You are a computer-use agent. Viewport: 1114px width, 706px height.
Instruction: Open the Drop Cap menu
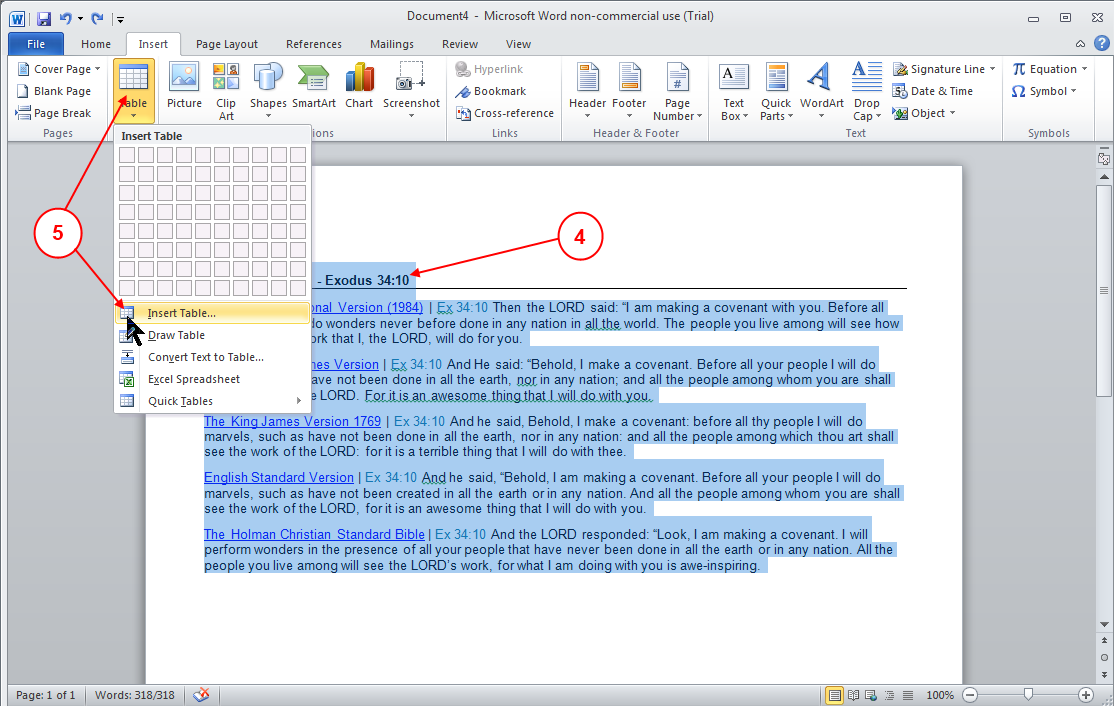[x=867, y=91]
